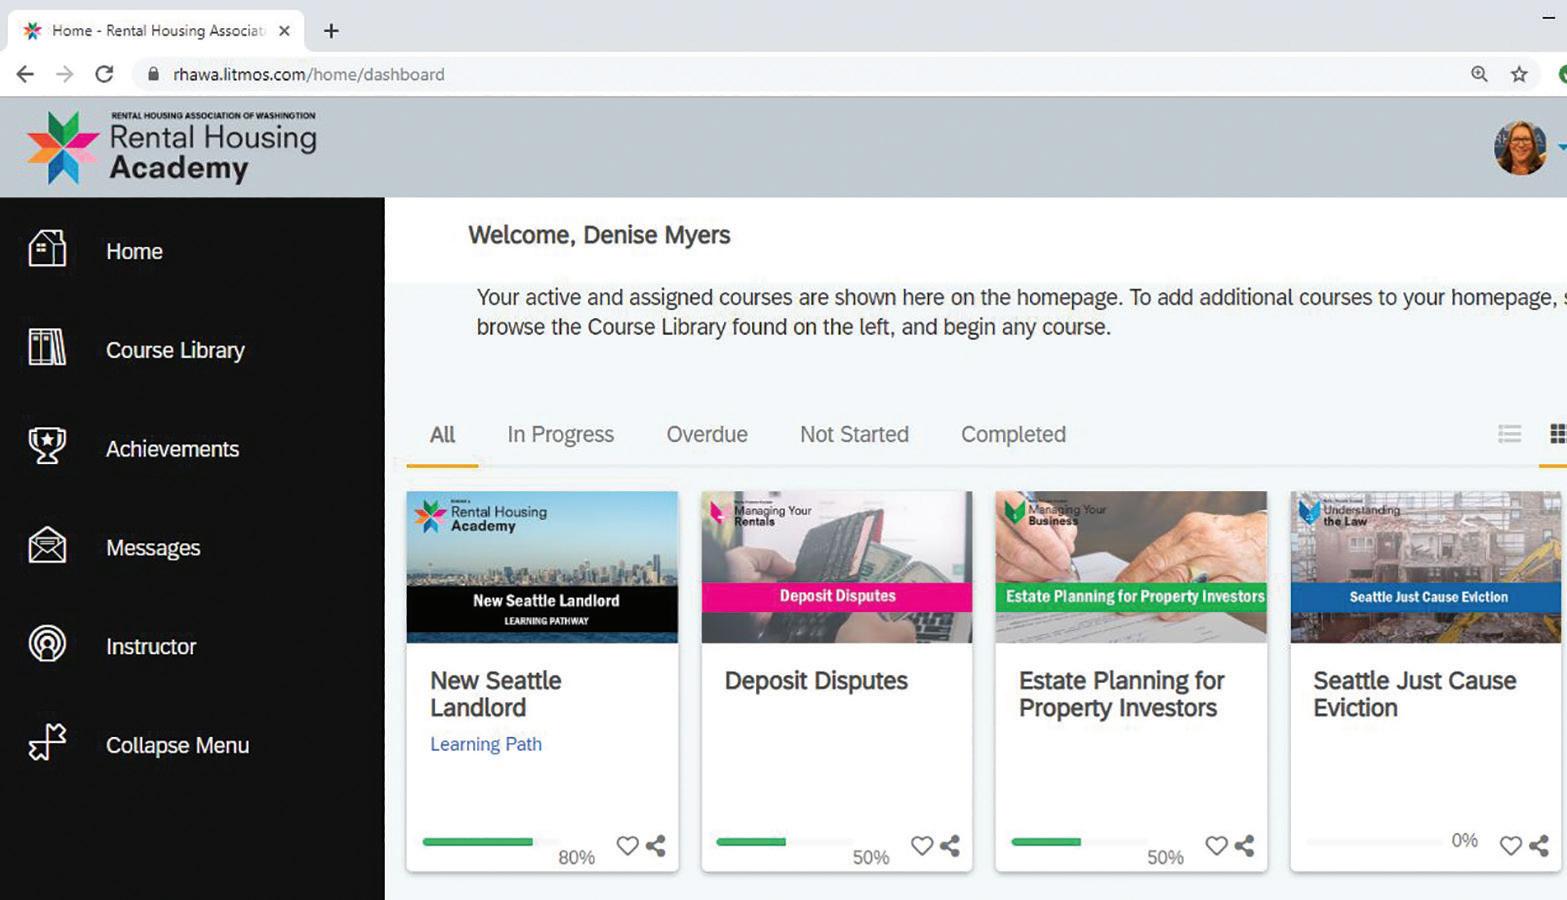Click the 0% progress value

tap(1464, 841)
